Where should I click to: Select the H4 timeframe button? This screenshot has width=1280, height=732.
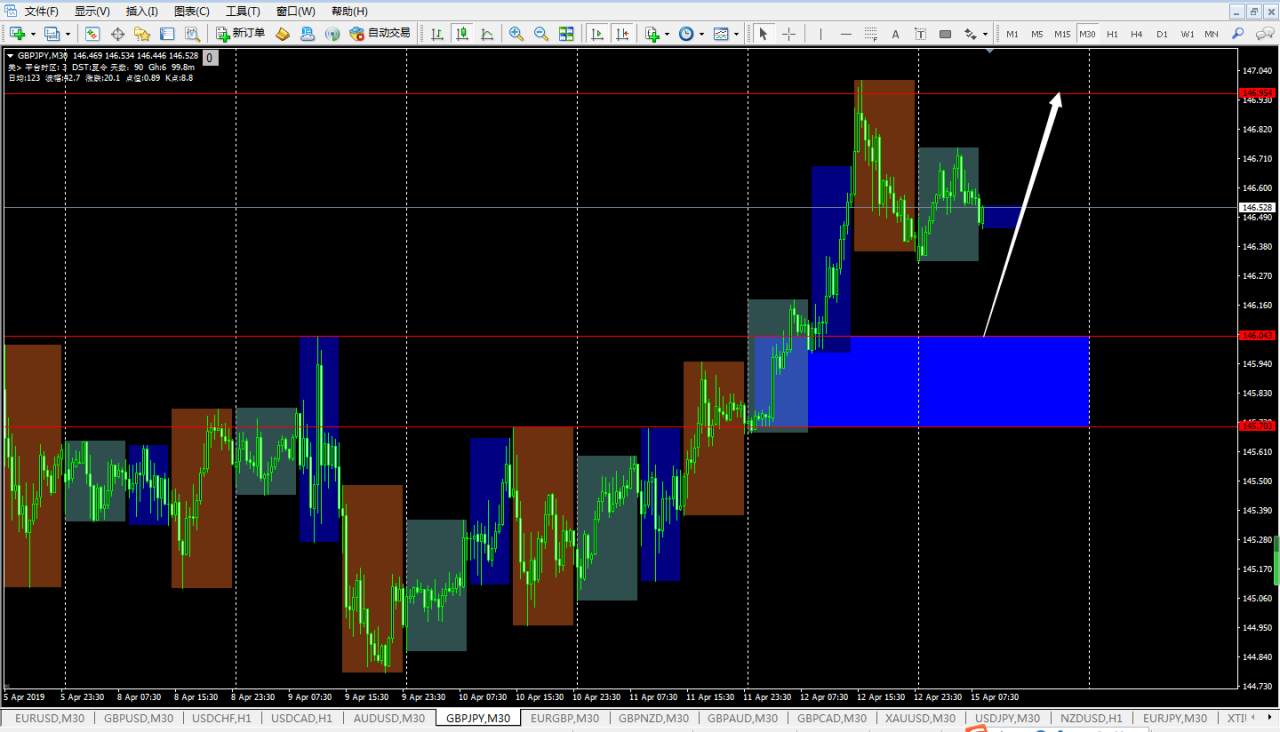(1136, 34)
